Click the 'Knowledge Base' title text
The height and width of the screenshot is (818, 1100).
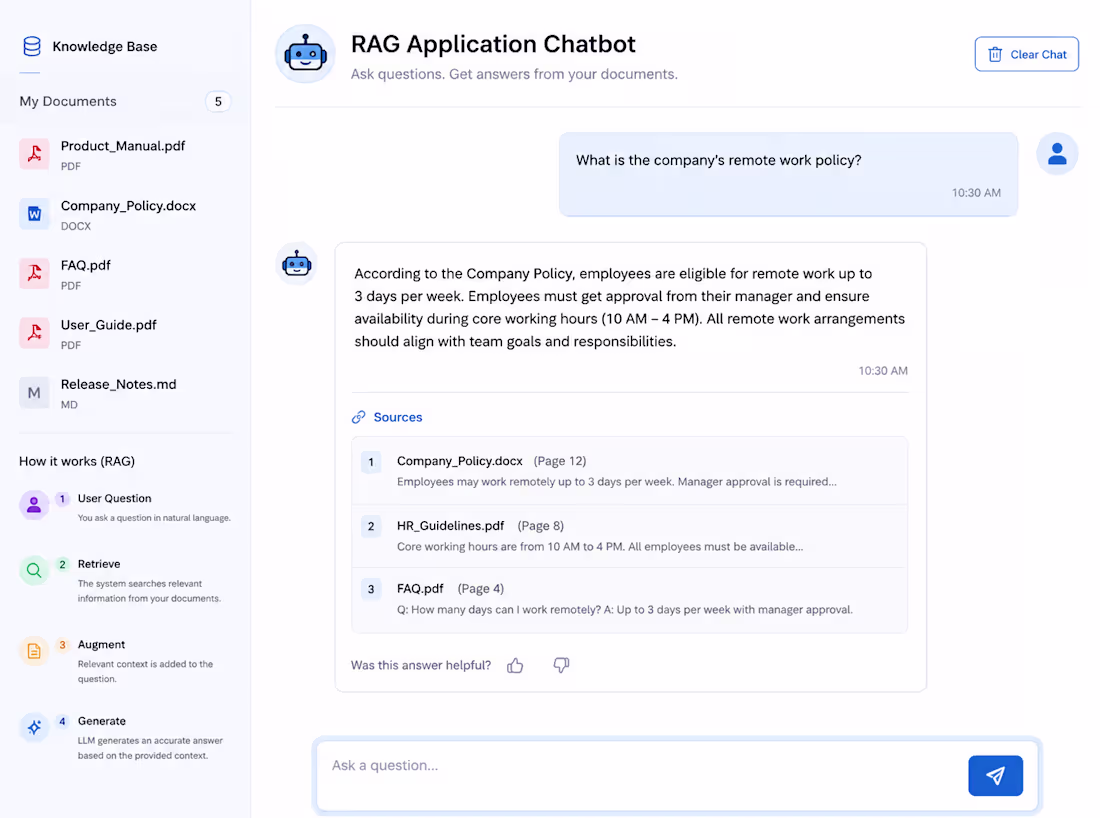tap(105, 47)
